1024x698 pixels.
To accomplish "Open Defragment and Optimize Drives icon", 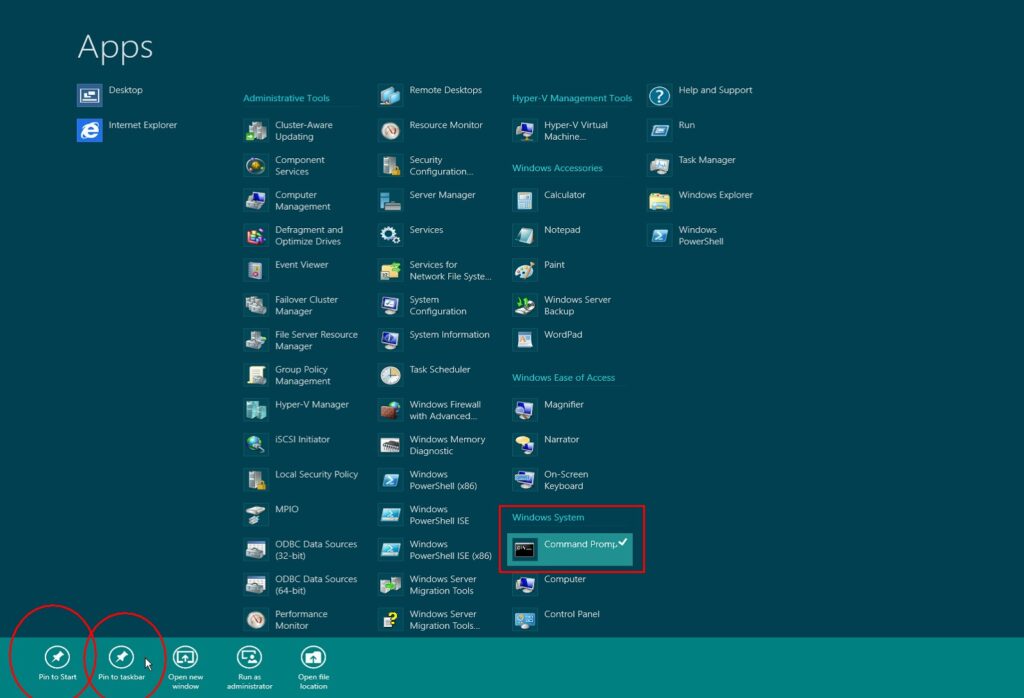I will tap(256, 236).
